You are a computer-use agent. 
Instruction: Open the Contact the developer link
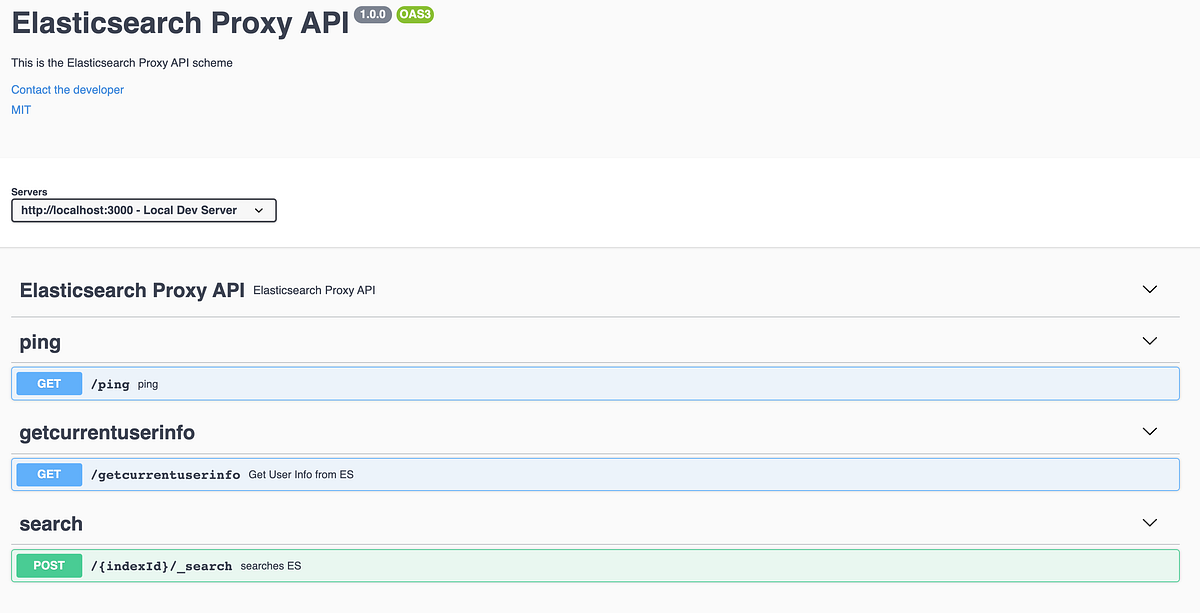click(67, 89)
